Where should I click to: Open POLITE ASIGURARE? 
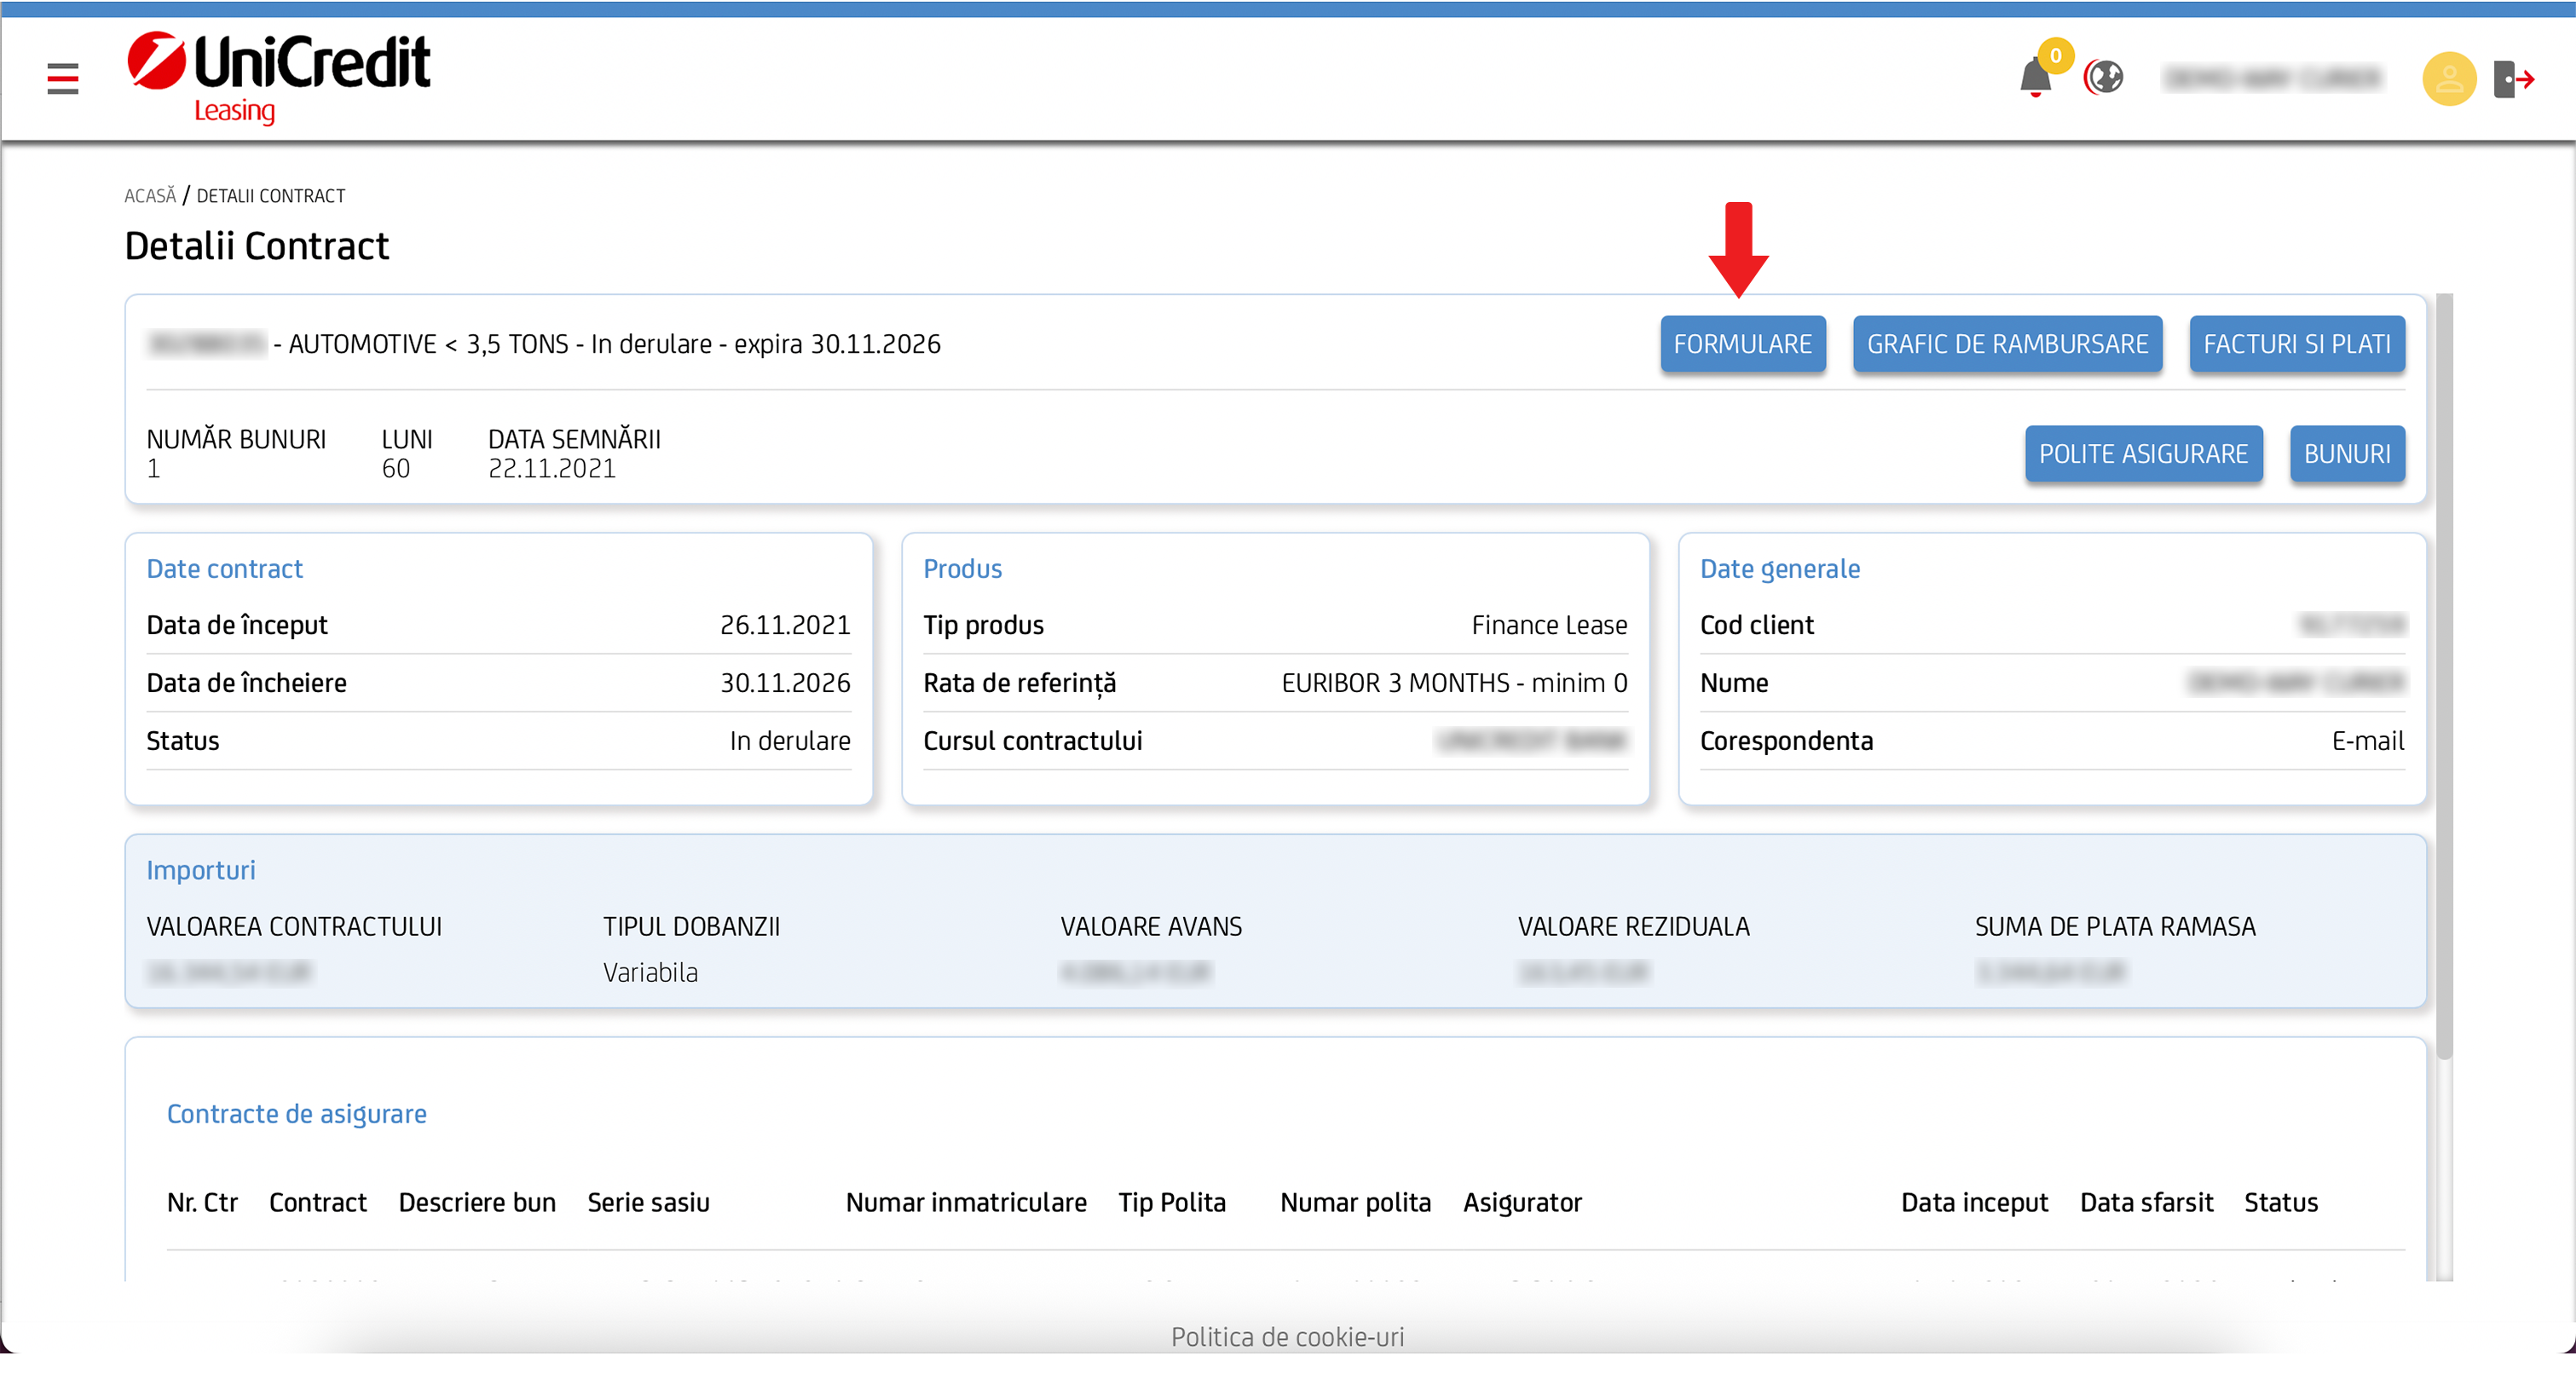2143,454
